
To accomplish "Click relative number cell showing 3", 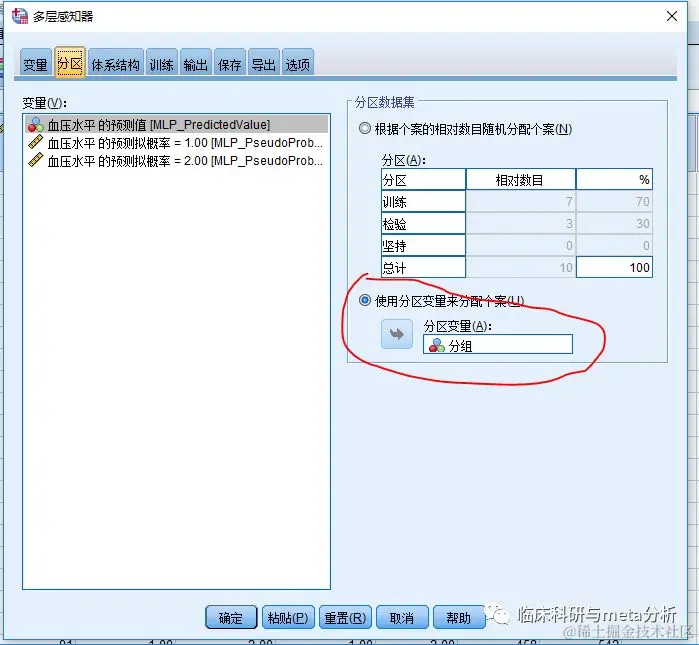I will point(521,223).
